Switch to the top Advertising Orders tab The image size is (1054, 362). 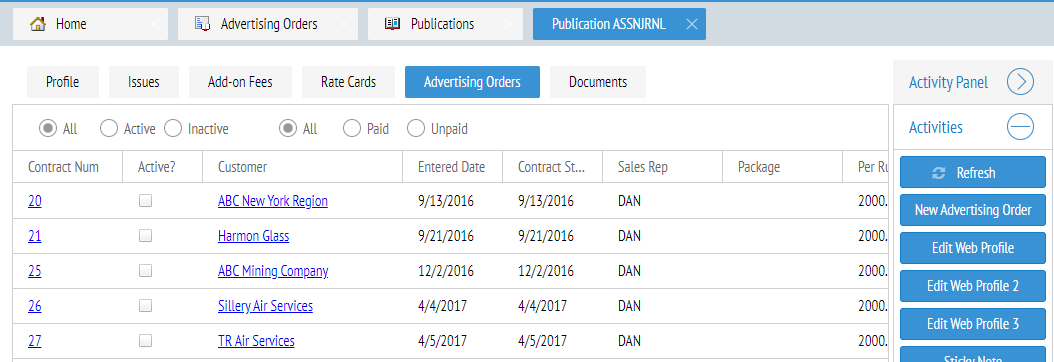coord(268,24)
